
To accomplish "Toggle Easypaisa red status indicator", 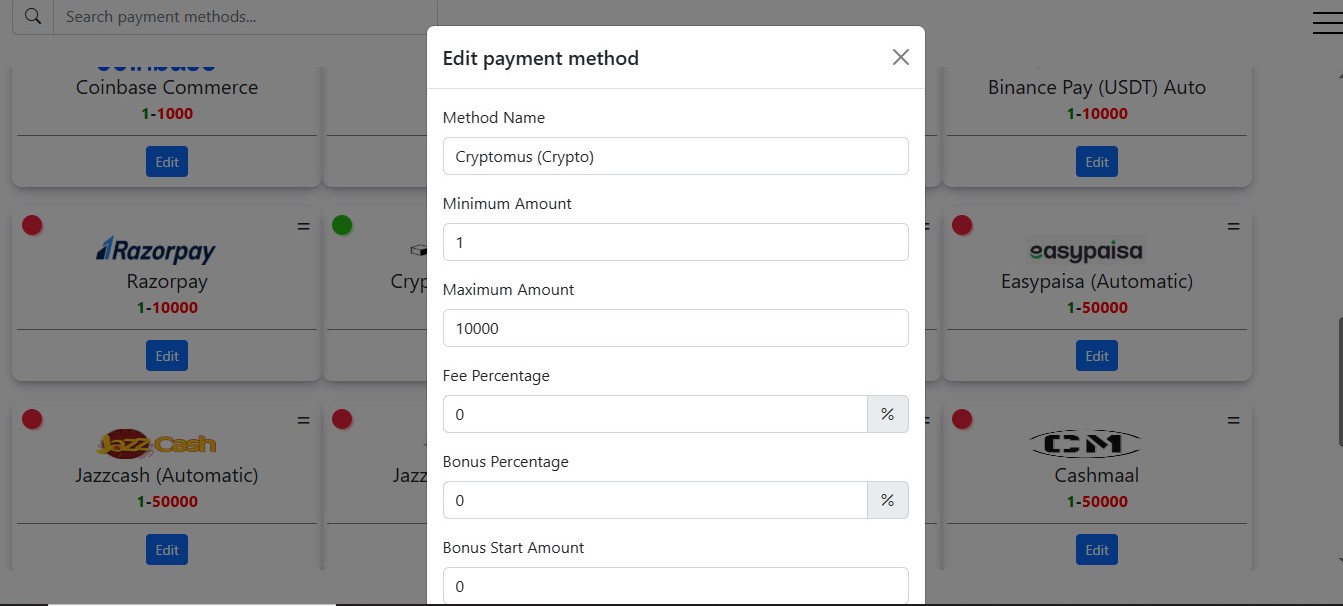I will (x=962, y=225).
